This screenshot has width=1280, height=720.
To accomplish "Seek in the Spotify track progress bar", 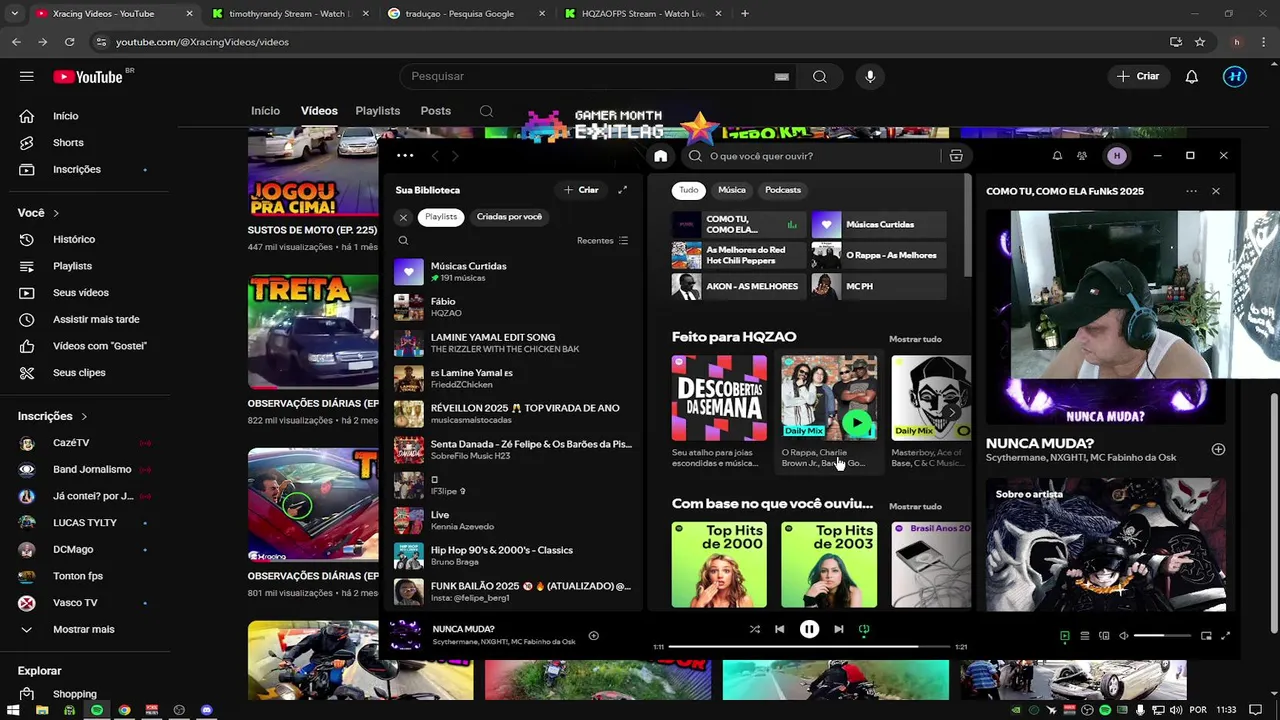I will [808, 647].
